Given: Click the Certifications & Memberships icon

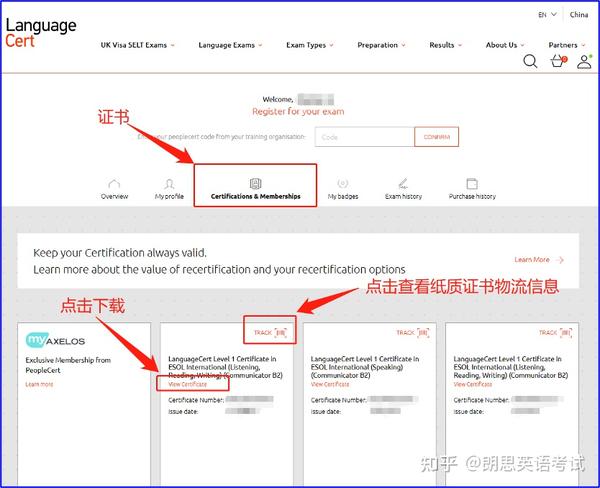Looking at the screenshot, I should tap(255, 184).
